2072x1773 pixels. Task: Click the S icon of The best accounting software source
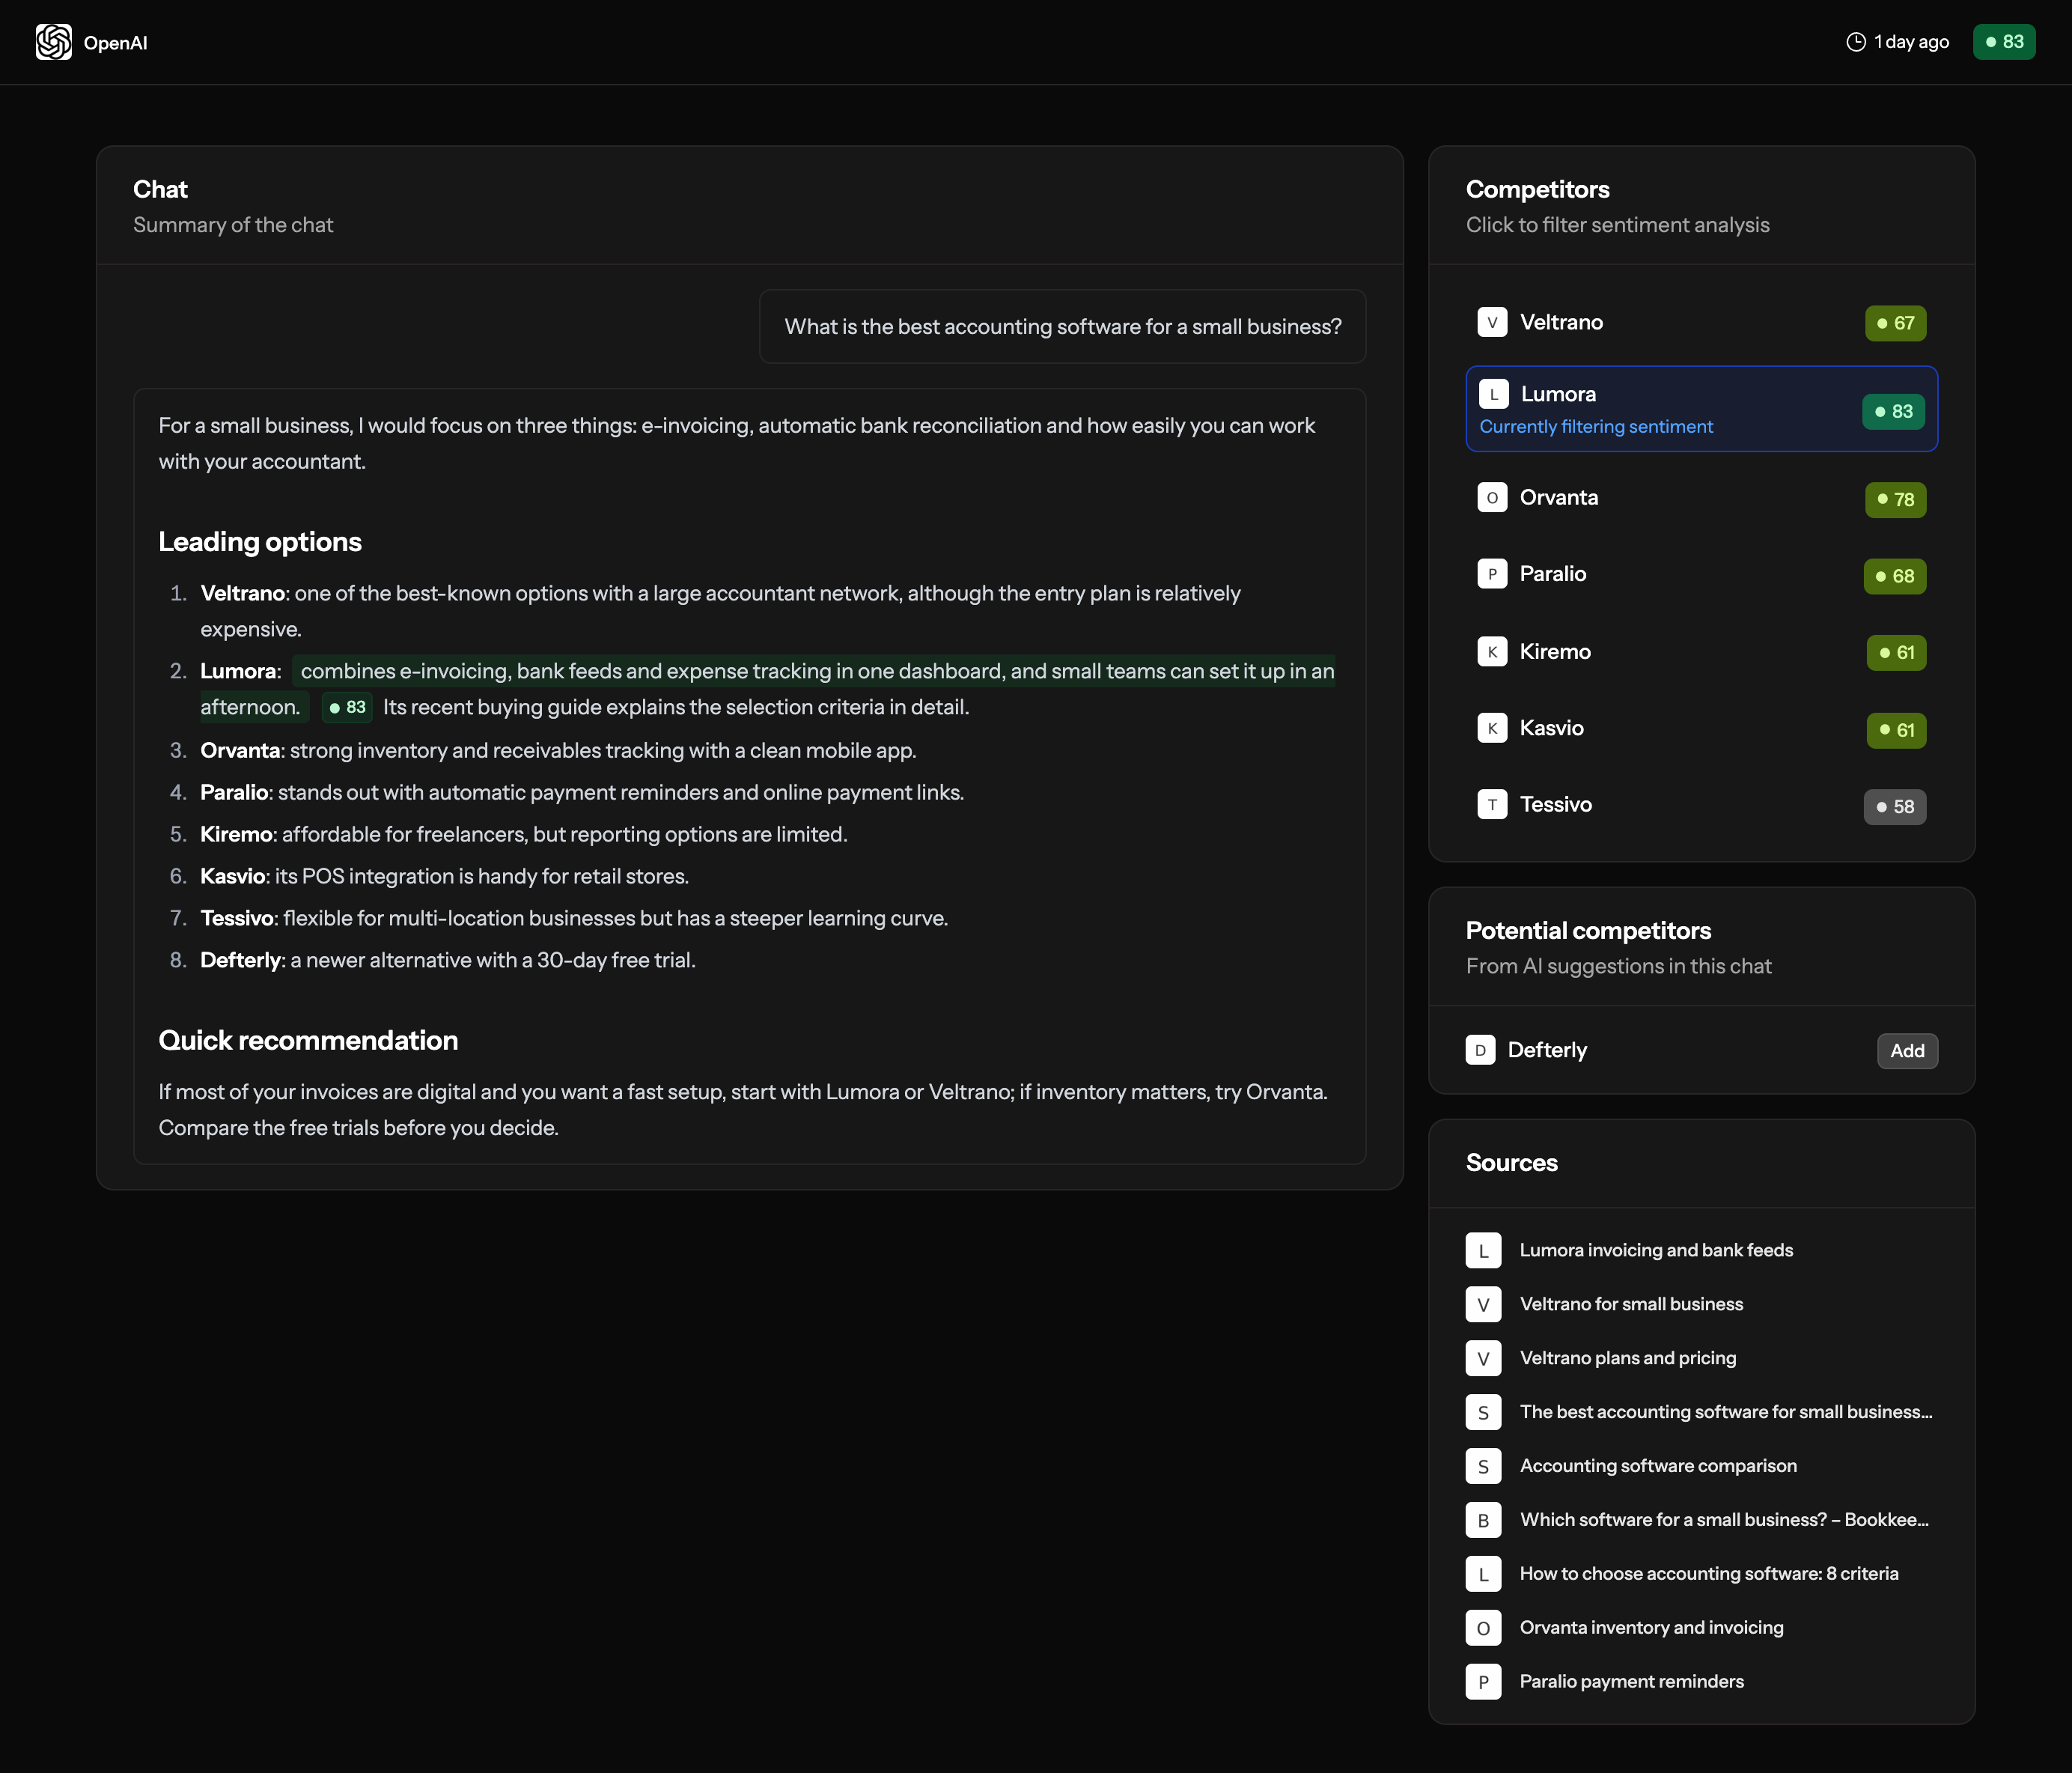click(x=1483, y=1412)
